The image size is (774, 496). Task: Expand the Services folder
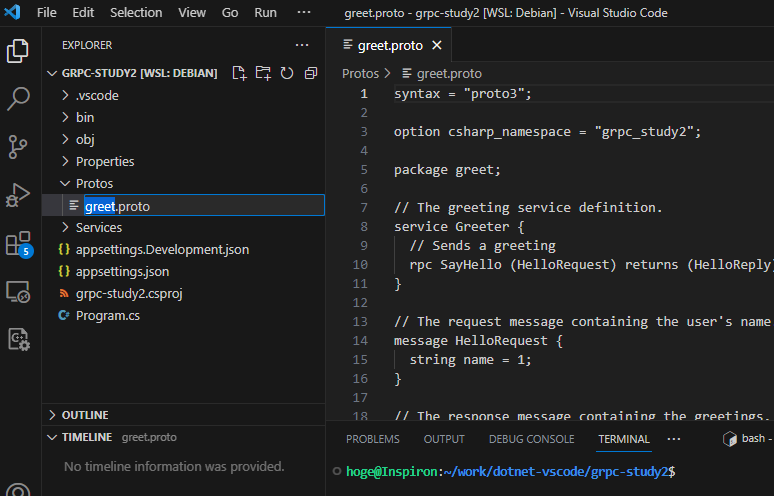(98, 227)
